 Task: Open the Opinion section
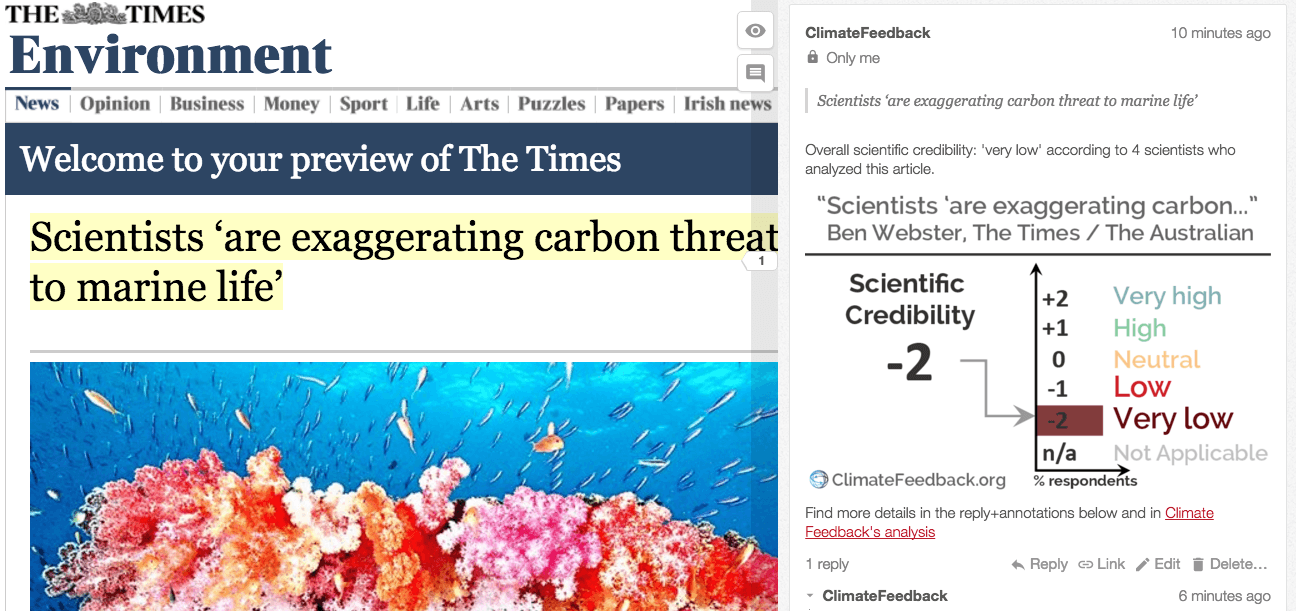(115, 104)
